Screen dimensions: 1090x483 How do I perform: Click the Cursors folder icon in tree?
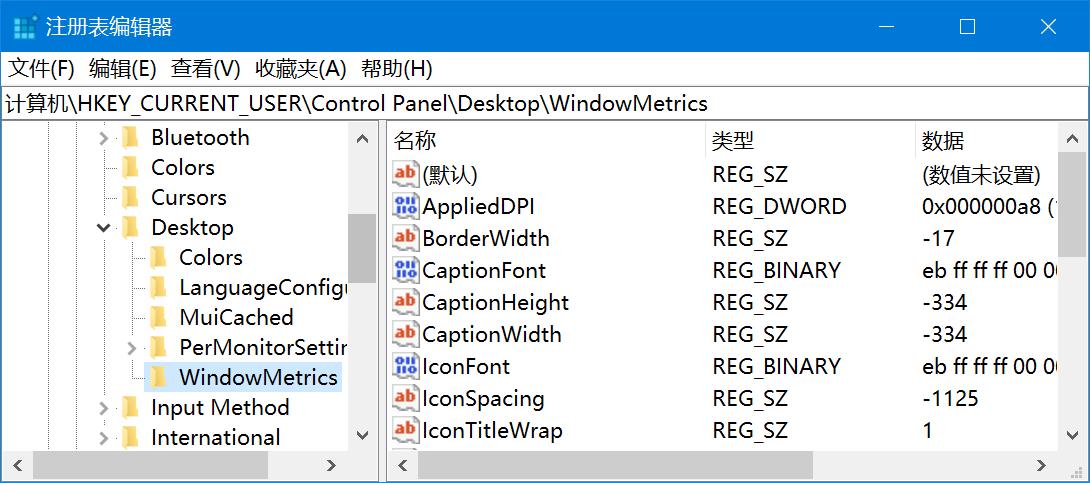tap(130, 197)
